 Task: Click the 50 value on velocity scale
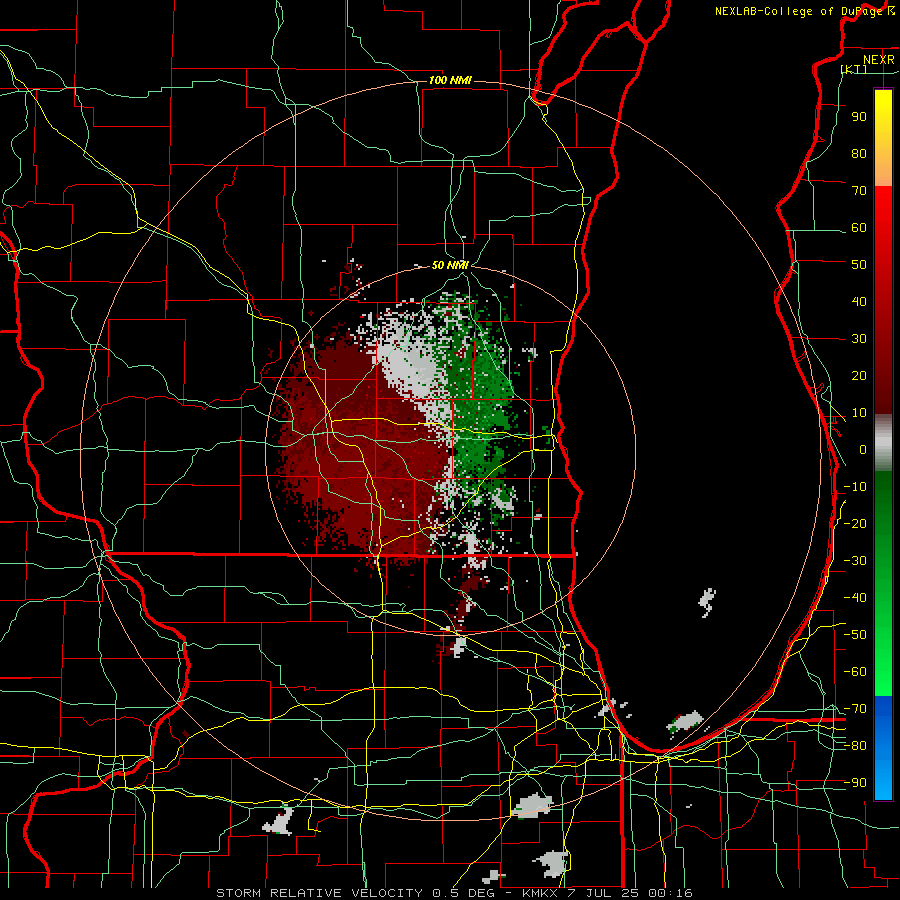click(859, 265)
